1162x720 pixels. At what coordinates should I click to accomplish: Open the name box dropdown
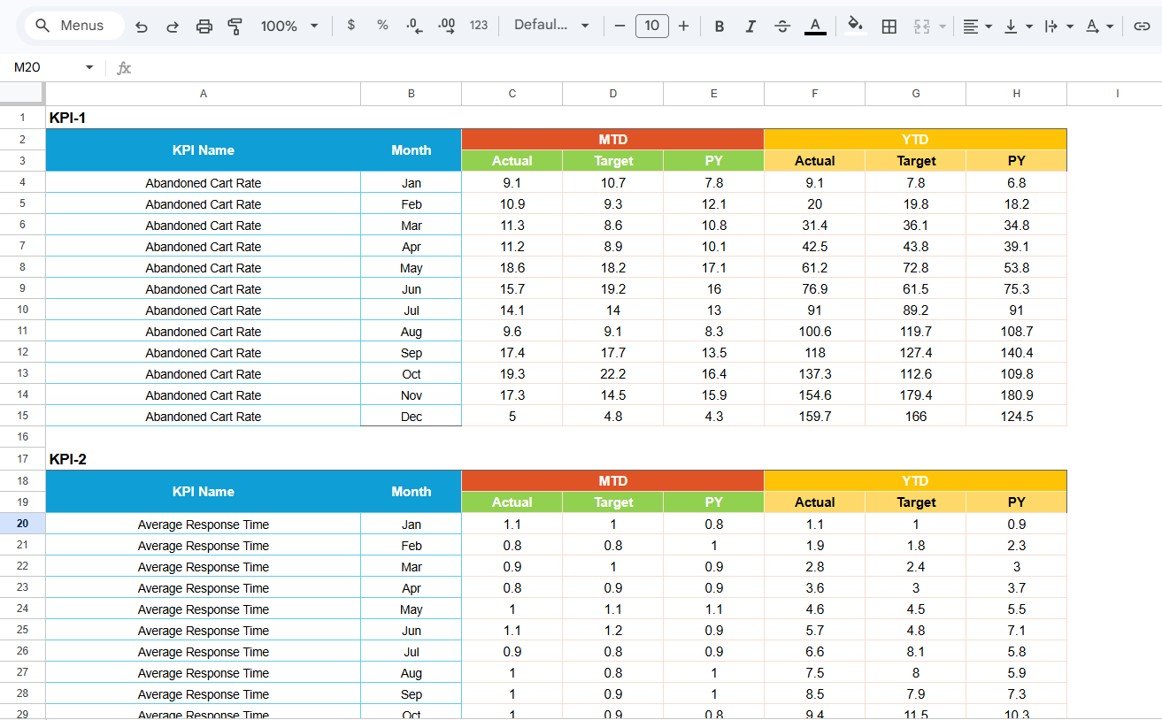click(88, 67)
